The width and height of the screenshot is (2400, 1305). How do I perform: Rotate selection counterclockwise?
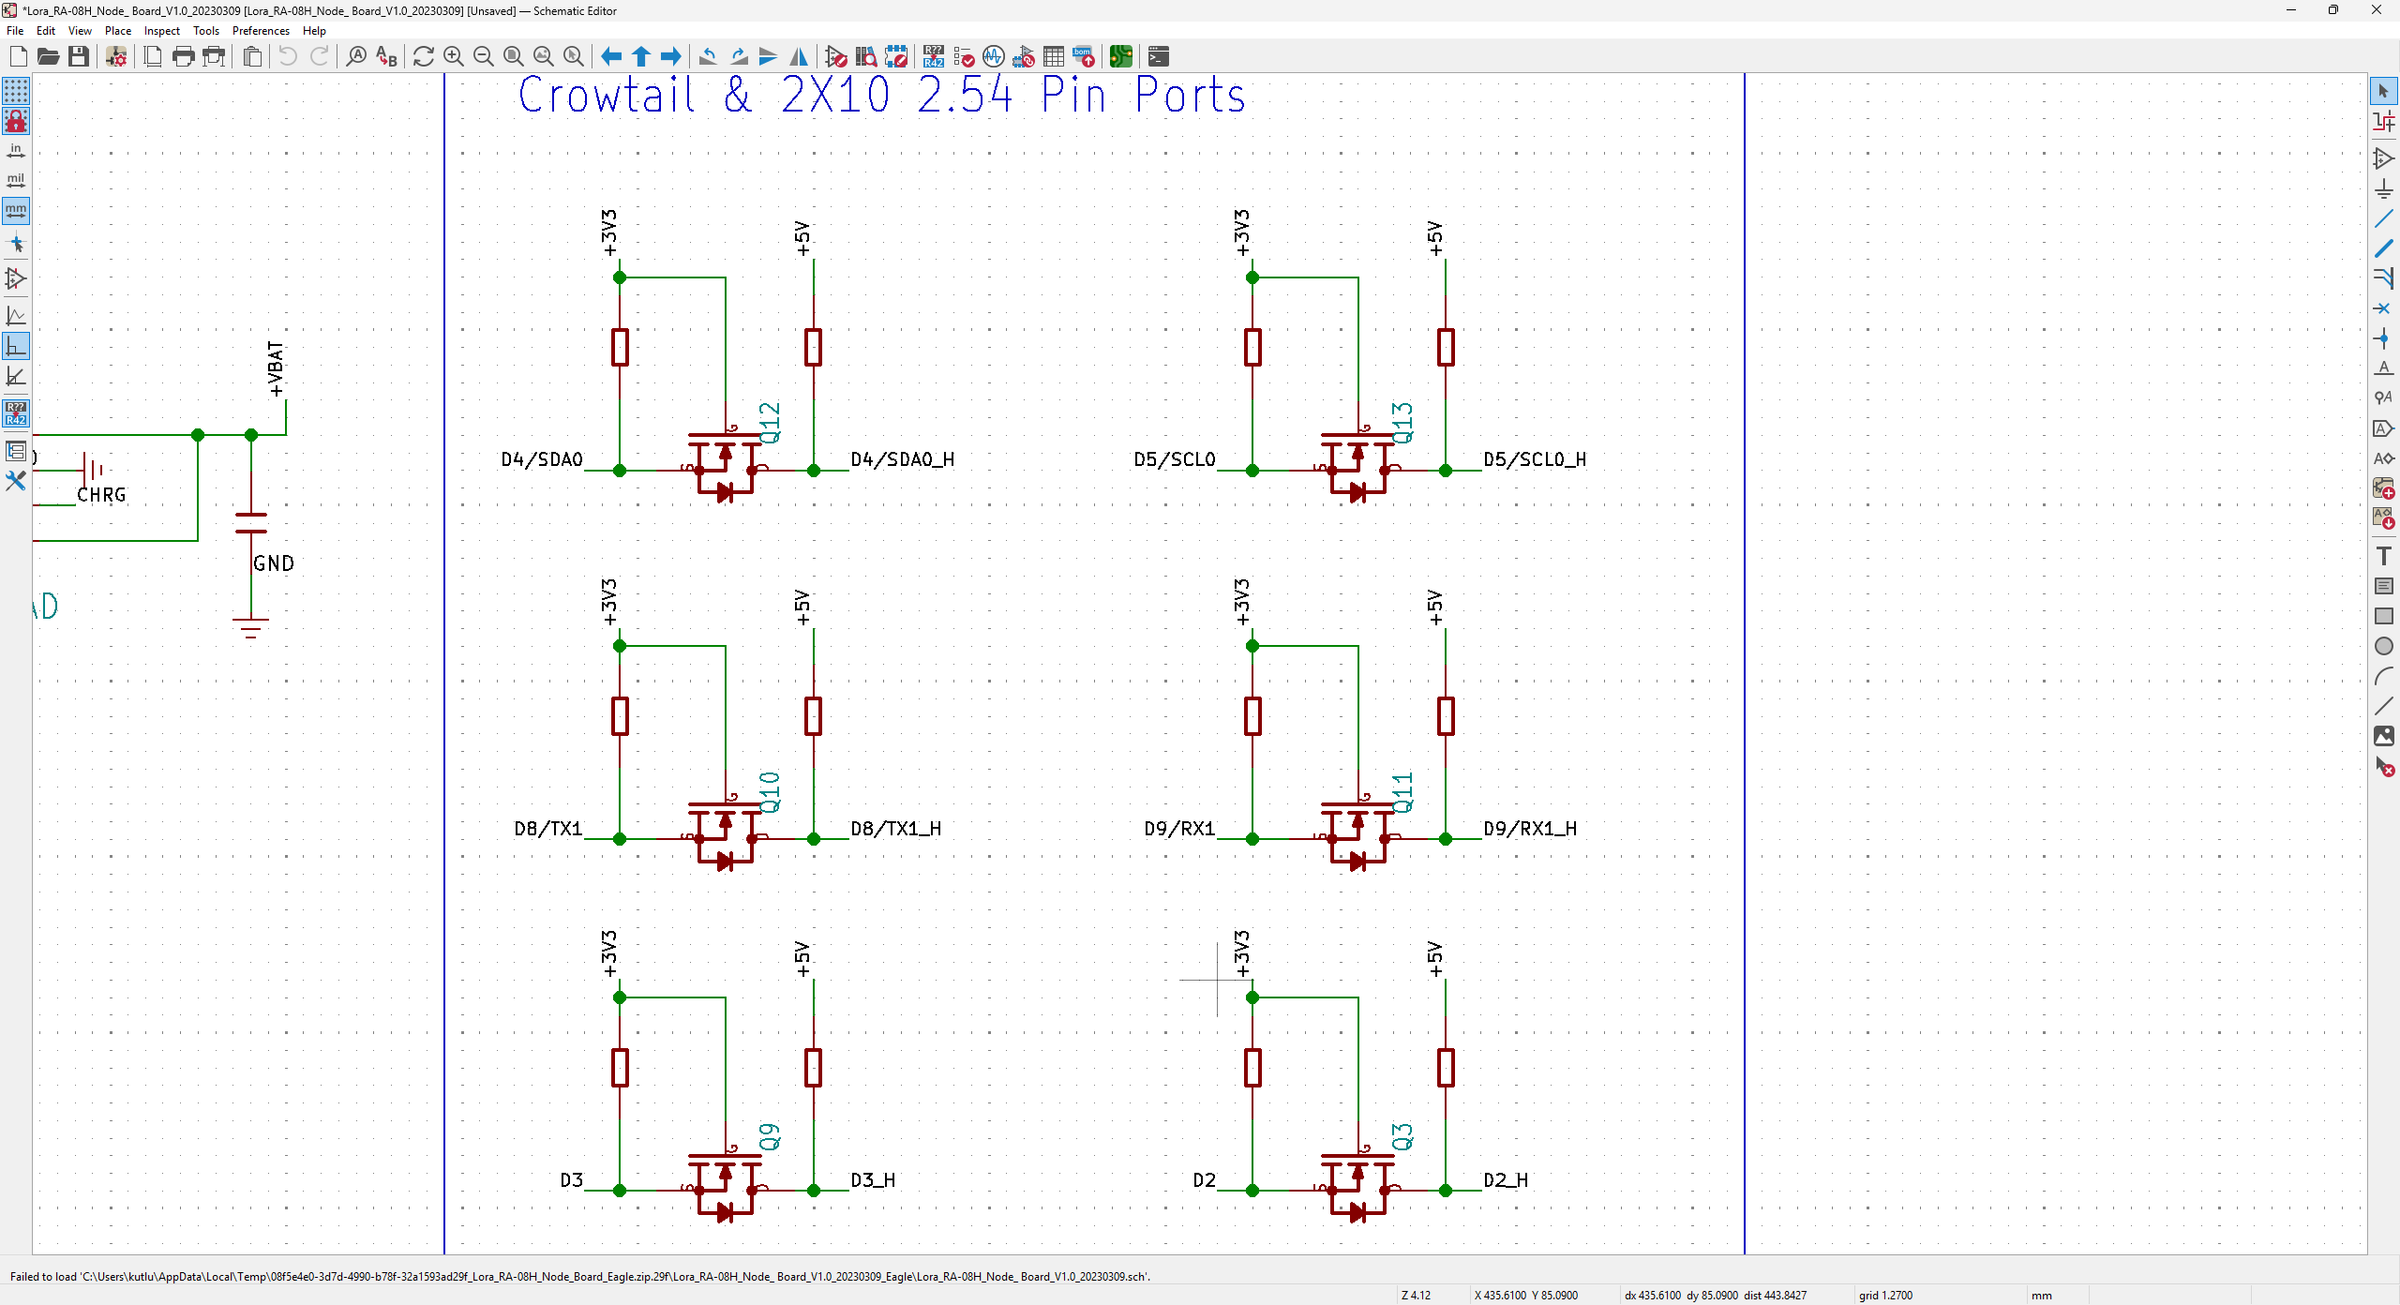(x=708, y=57)
